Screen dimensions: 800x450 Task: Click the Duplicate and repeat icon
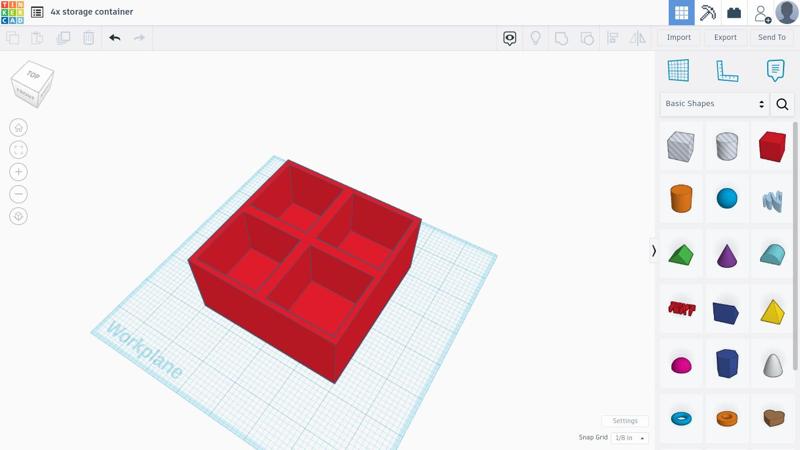[63, 38]
